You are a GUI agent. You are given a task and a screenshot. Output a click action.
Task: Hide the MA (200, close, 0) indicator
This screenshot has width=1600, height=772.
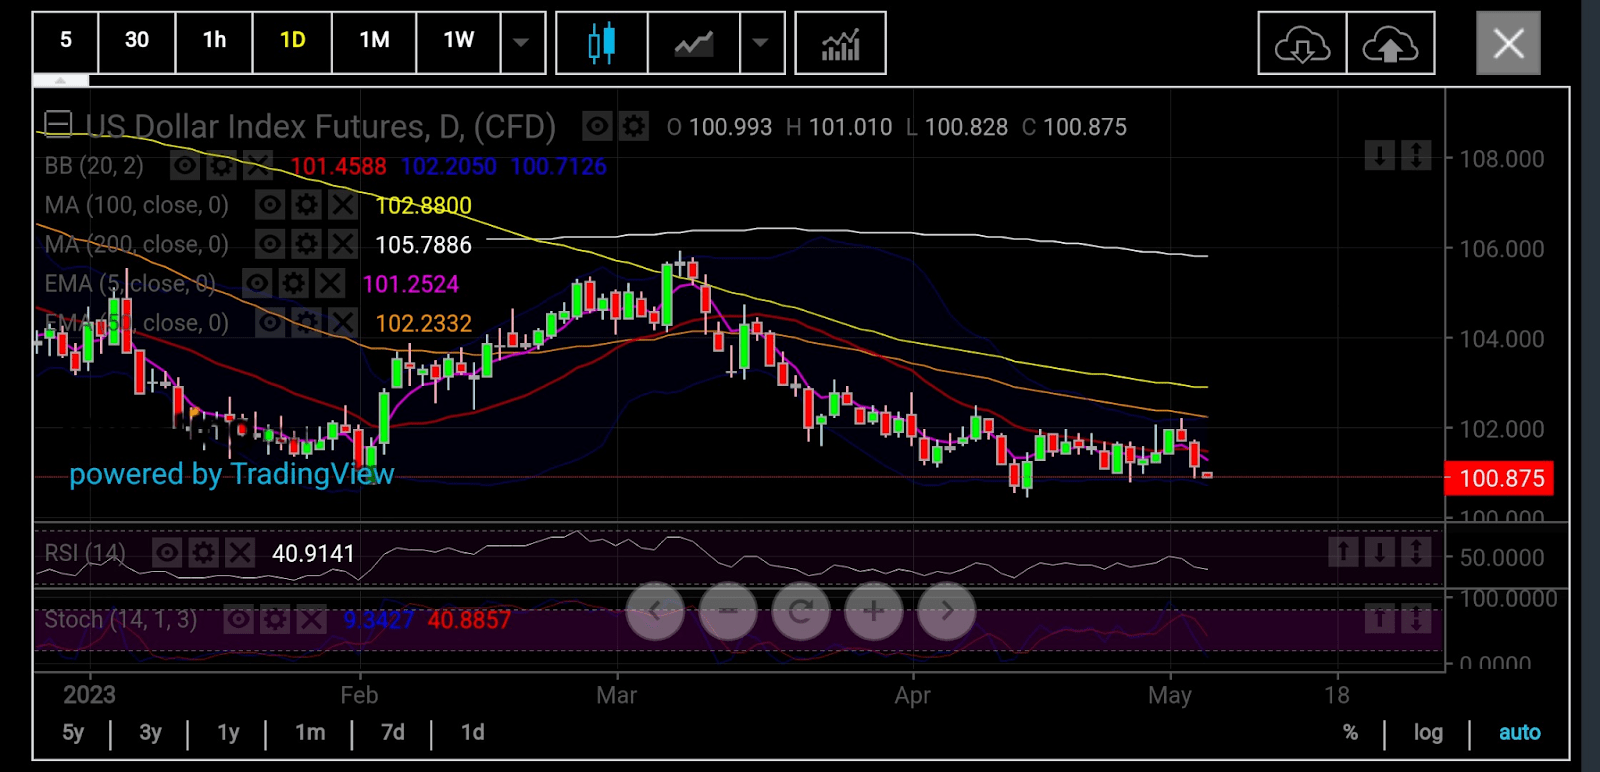(270, 244)
